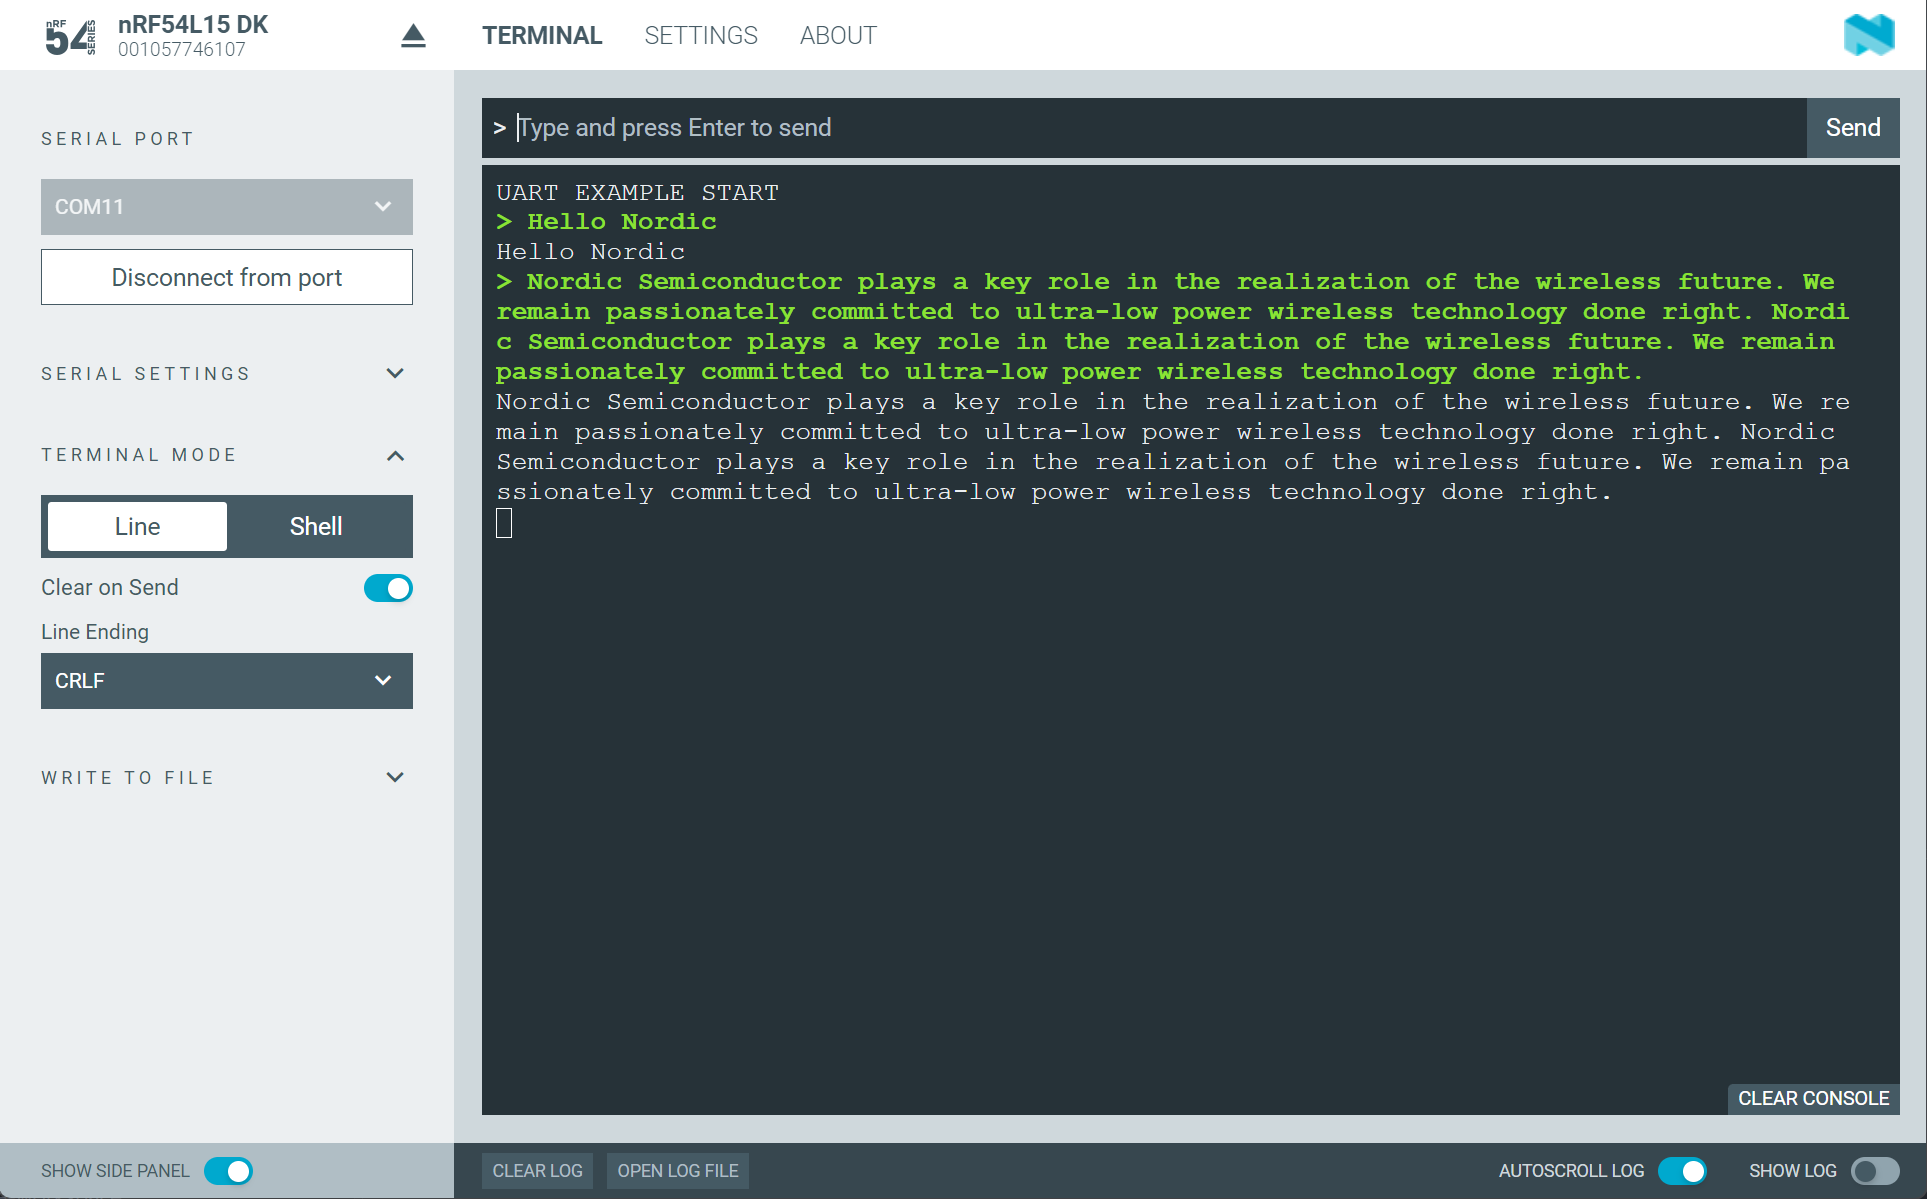Click the UART EXAMPLE START output line
This screenshot has height=1199, width=1927.
[637, 192]
